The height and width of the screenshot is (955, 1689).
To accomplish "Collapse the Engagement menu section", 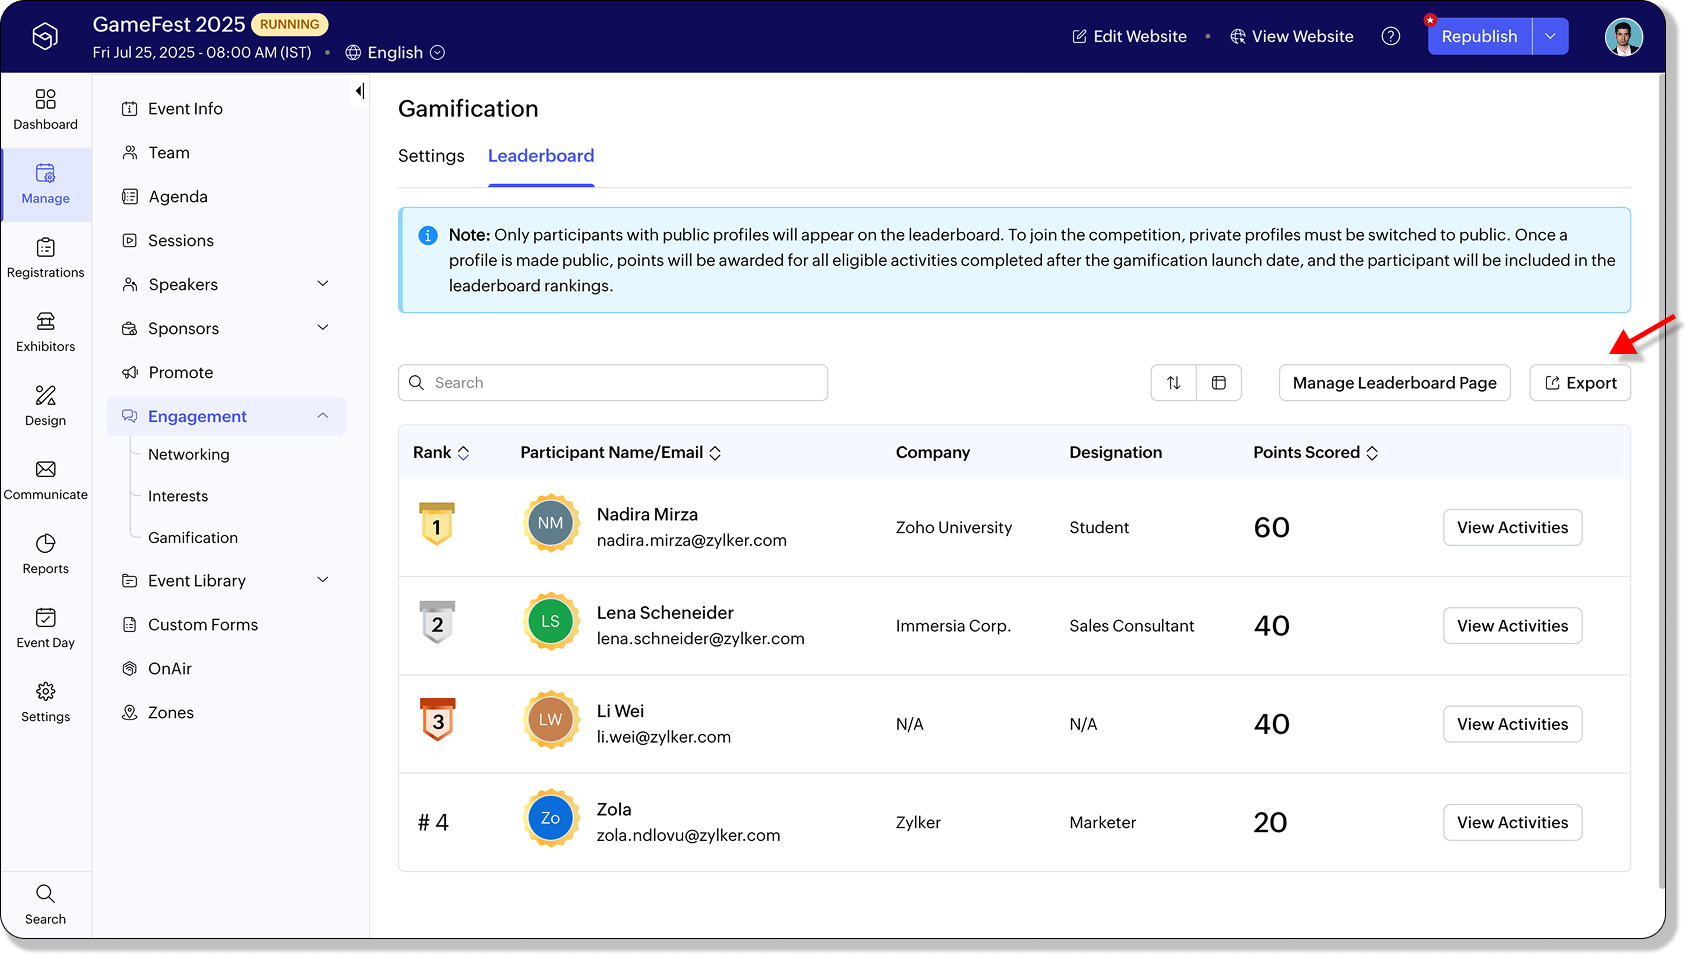I will tap(322, 416).
